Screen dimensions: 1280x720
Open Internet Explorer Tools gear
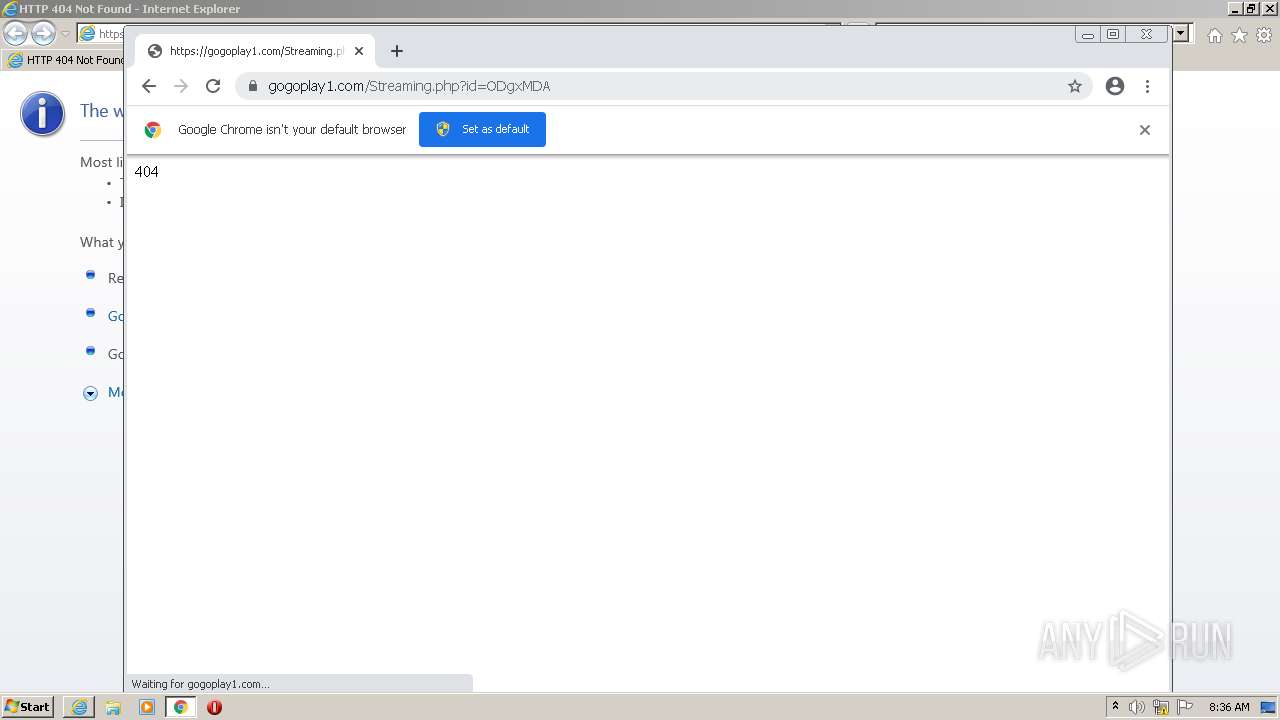tap(1264, 35)
